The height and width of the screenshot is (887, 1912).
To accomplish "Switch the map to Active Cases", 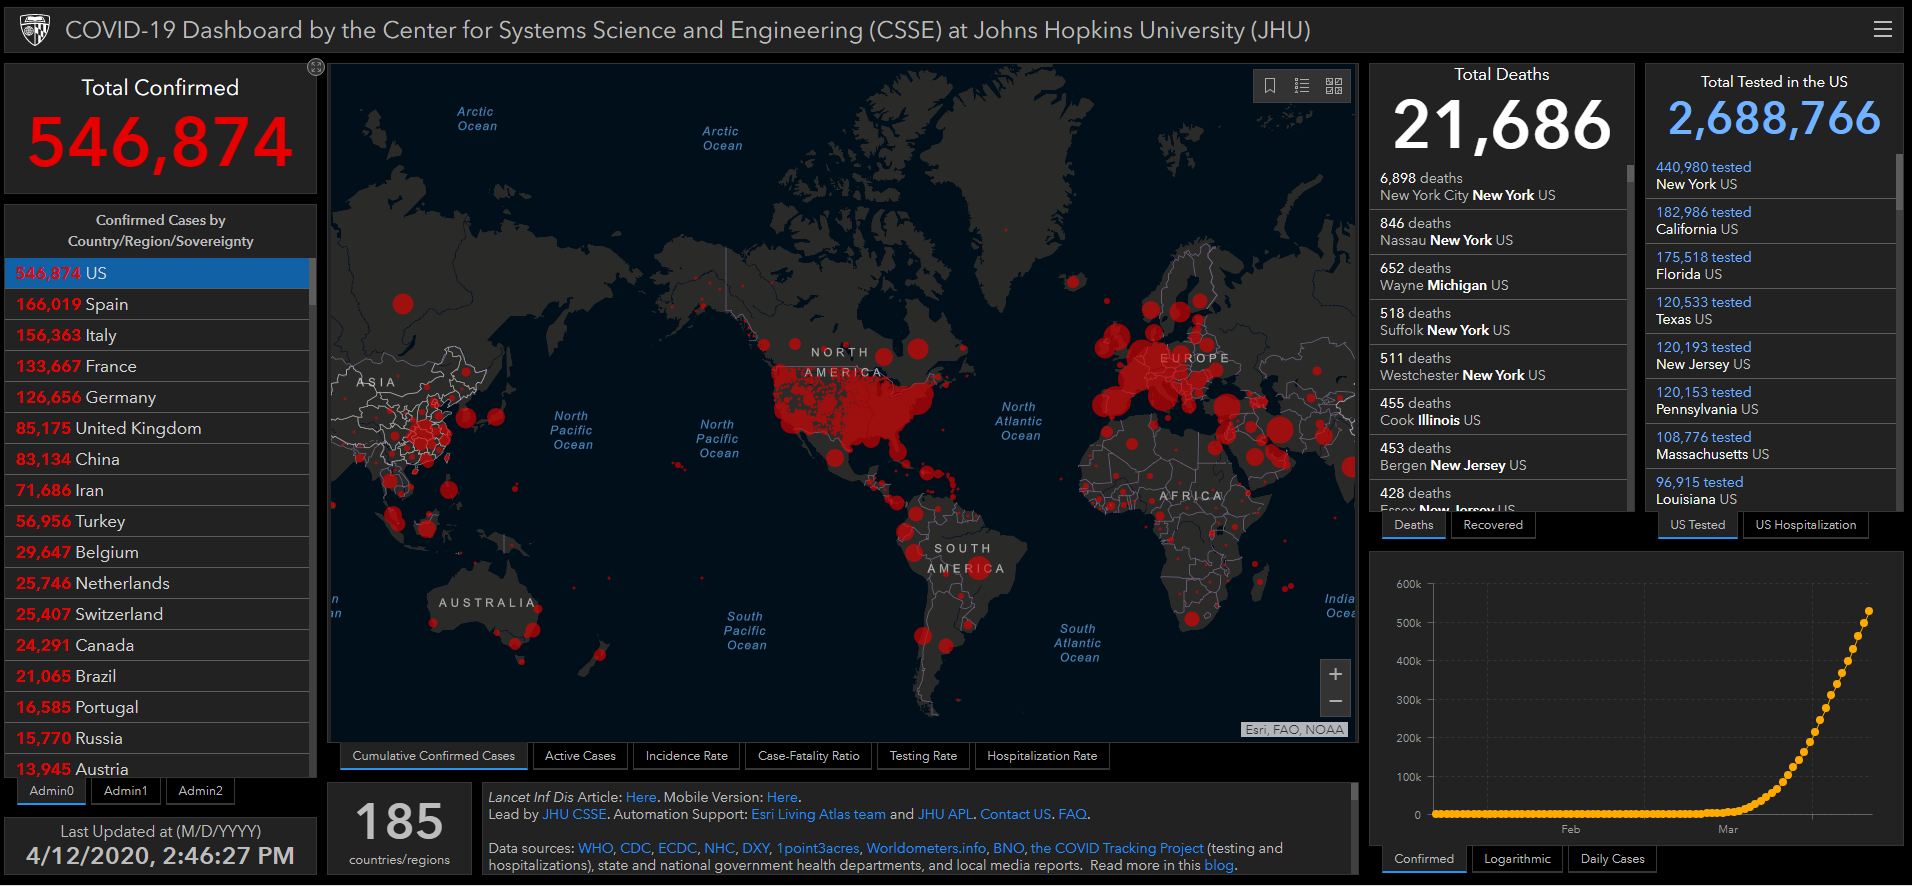I will (x=580, y=756).
